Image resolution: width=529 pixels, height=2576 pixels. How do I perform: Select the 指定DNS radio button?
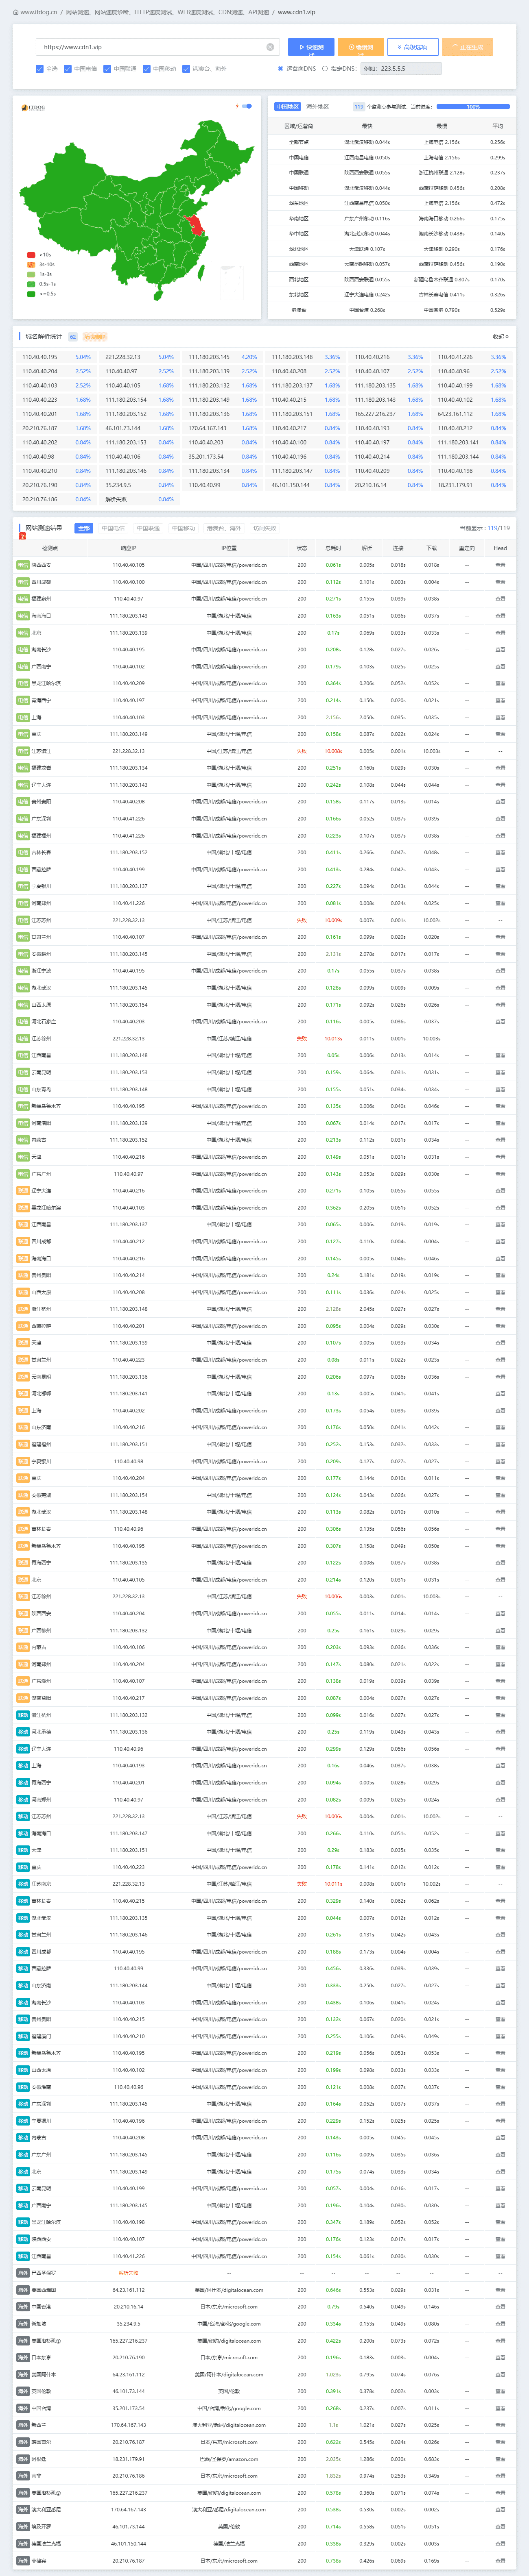coord(325,69)
